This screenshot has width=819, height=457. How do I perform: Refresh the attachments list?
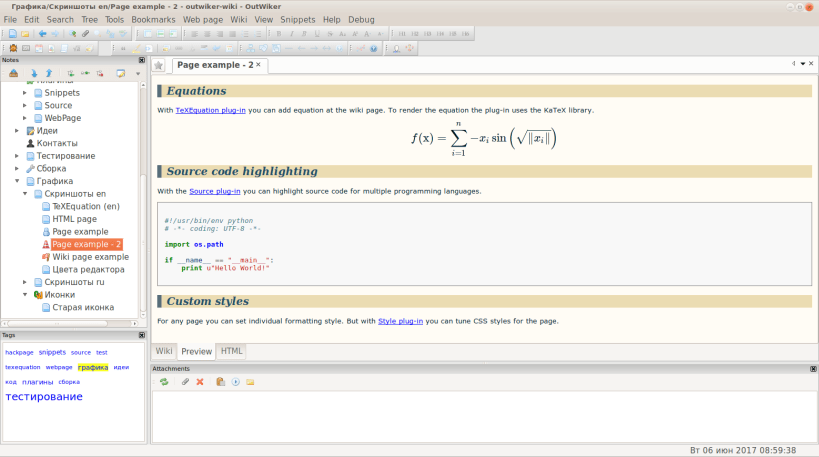point(164,382)
